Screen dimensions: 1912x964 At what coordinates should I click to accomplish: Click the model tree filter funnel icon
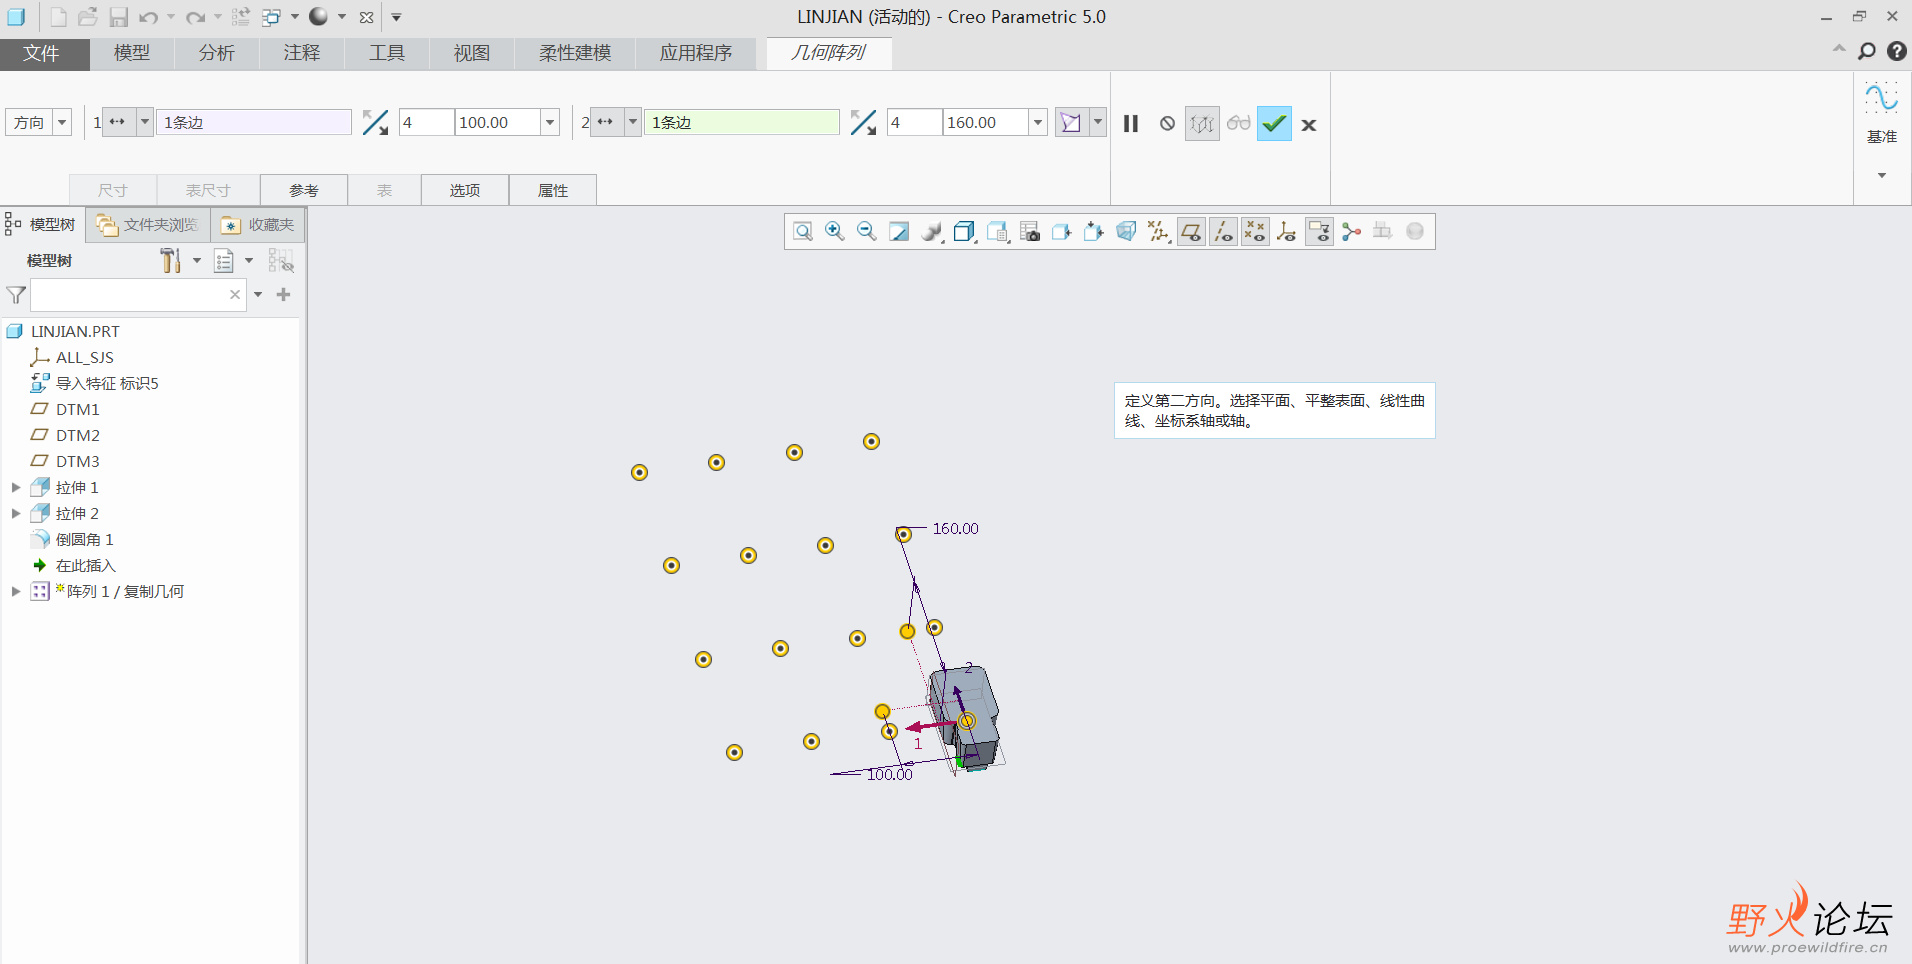tap(16, 295)
